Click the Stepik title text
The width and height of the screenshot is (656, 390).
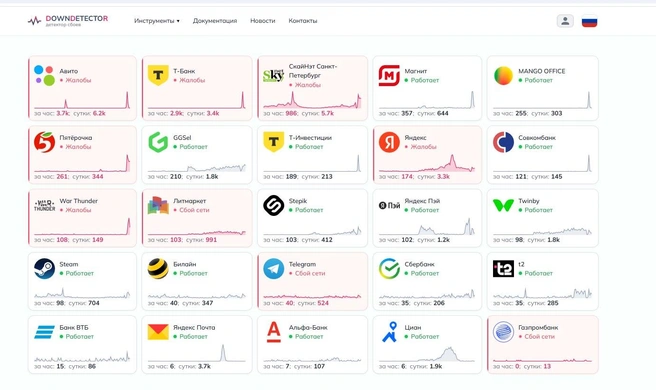click(x=297, y=201)
